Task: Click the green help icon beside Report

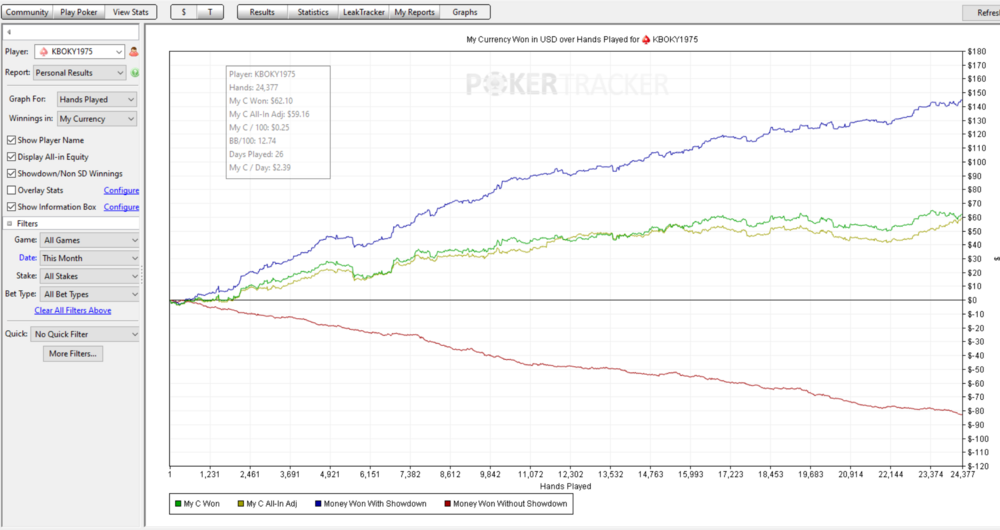Action: coord(134,73)
